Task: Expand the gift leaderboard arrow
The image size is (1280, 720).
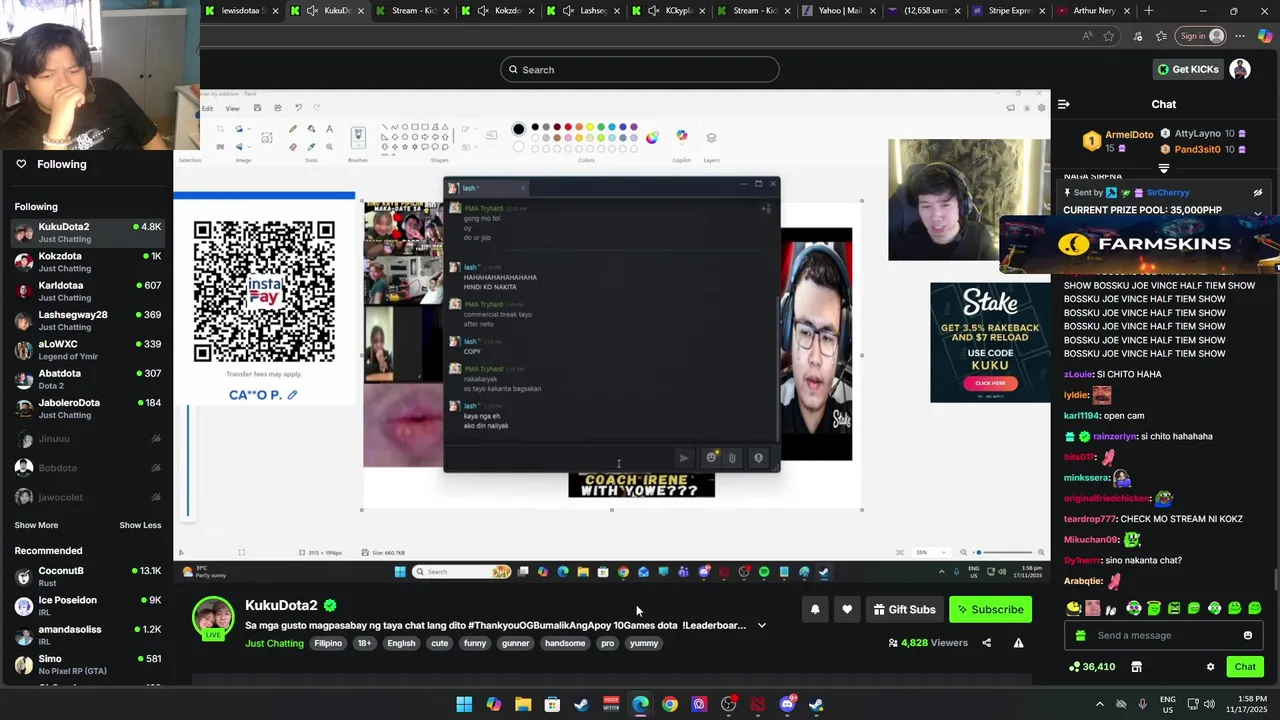Action: (1163, 168)
